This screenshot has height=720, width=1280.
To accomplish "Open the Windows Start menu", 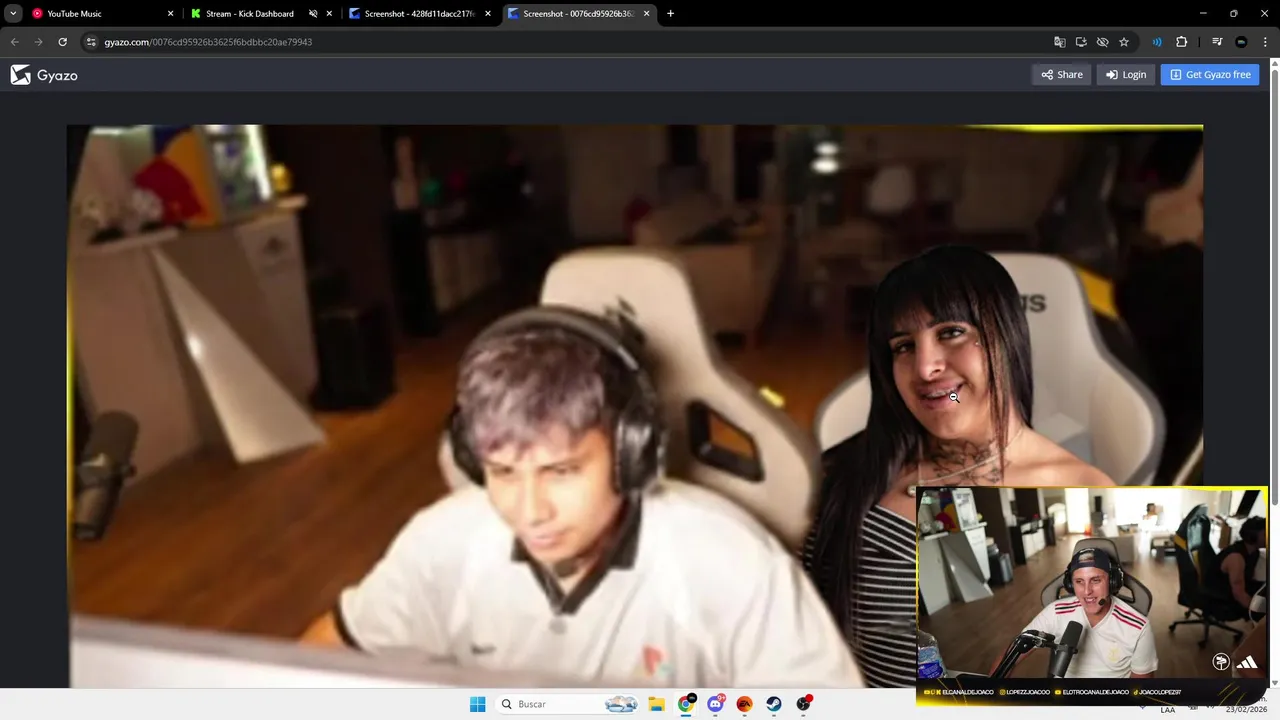I will (478, 704).
